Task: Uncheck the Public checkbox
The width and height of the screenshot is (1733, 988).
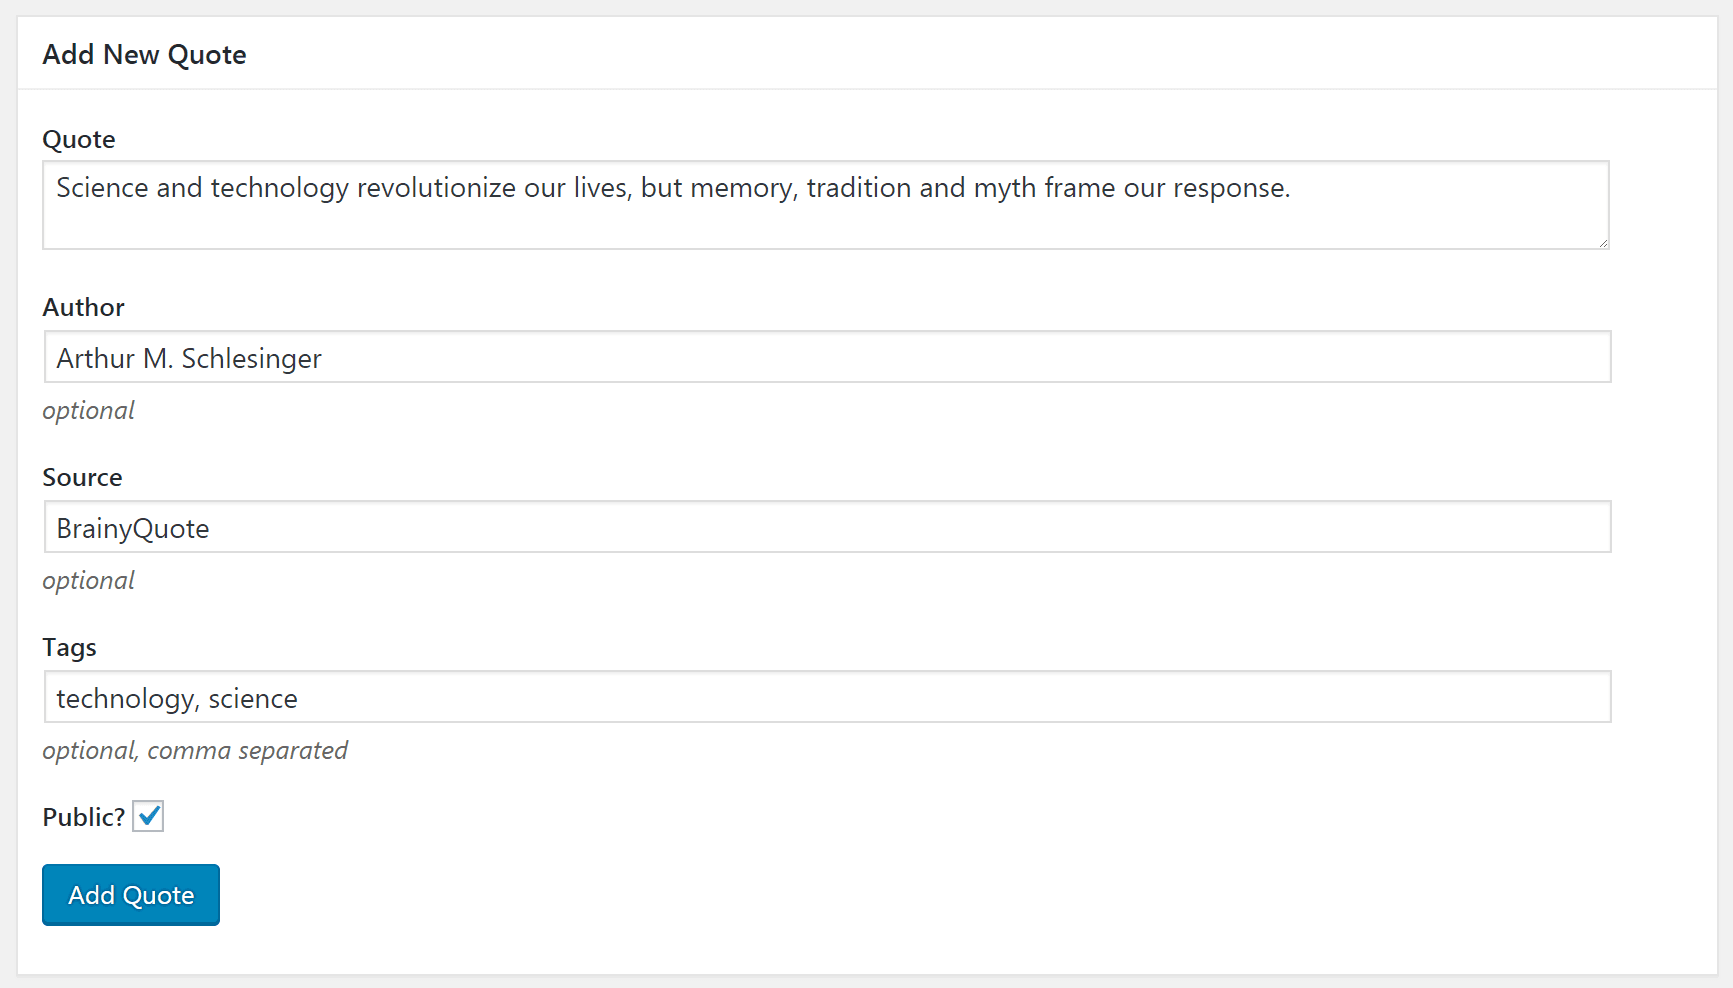Action: [148, 816]
